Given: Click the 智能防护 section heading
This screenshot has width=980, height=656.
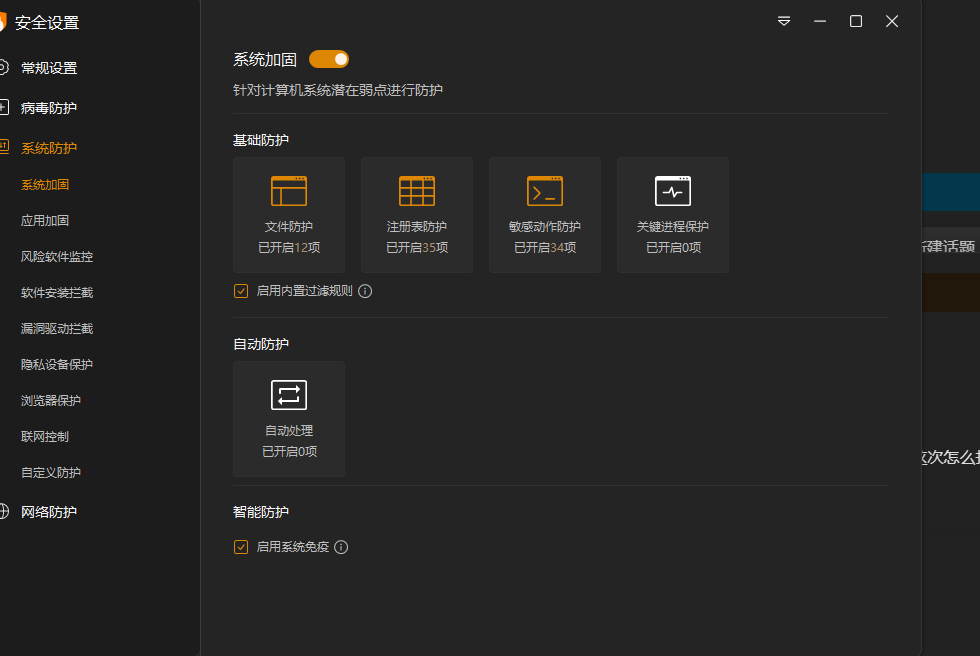Looking at the screenshot, I should click(x=261, y=512).
